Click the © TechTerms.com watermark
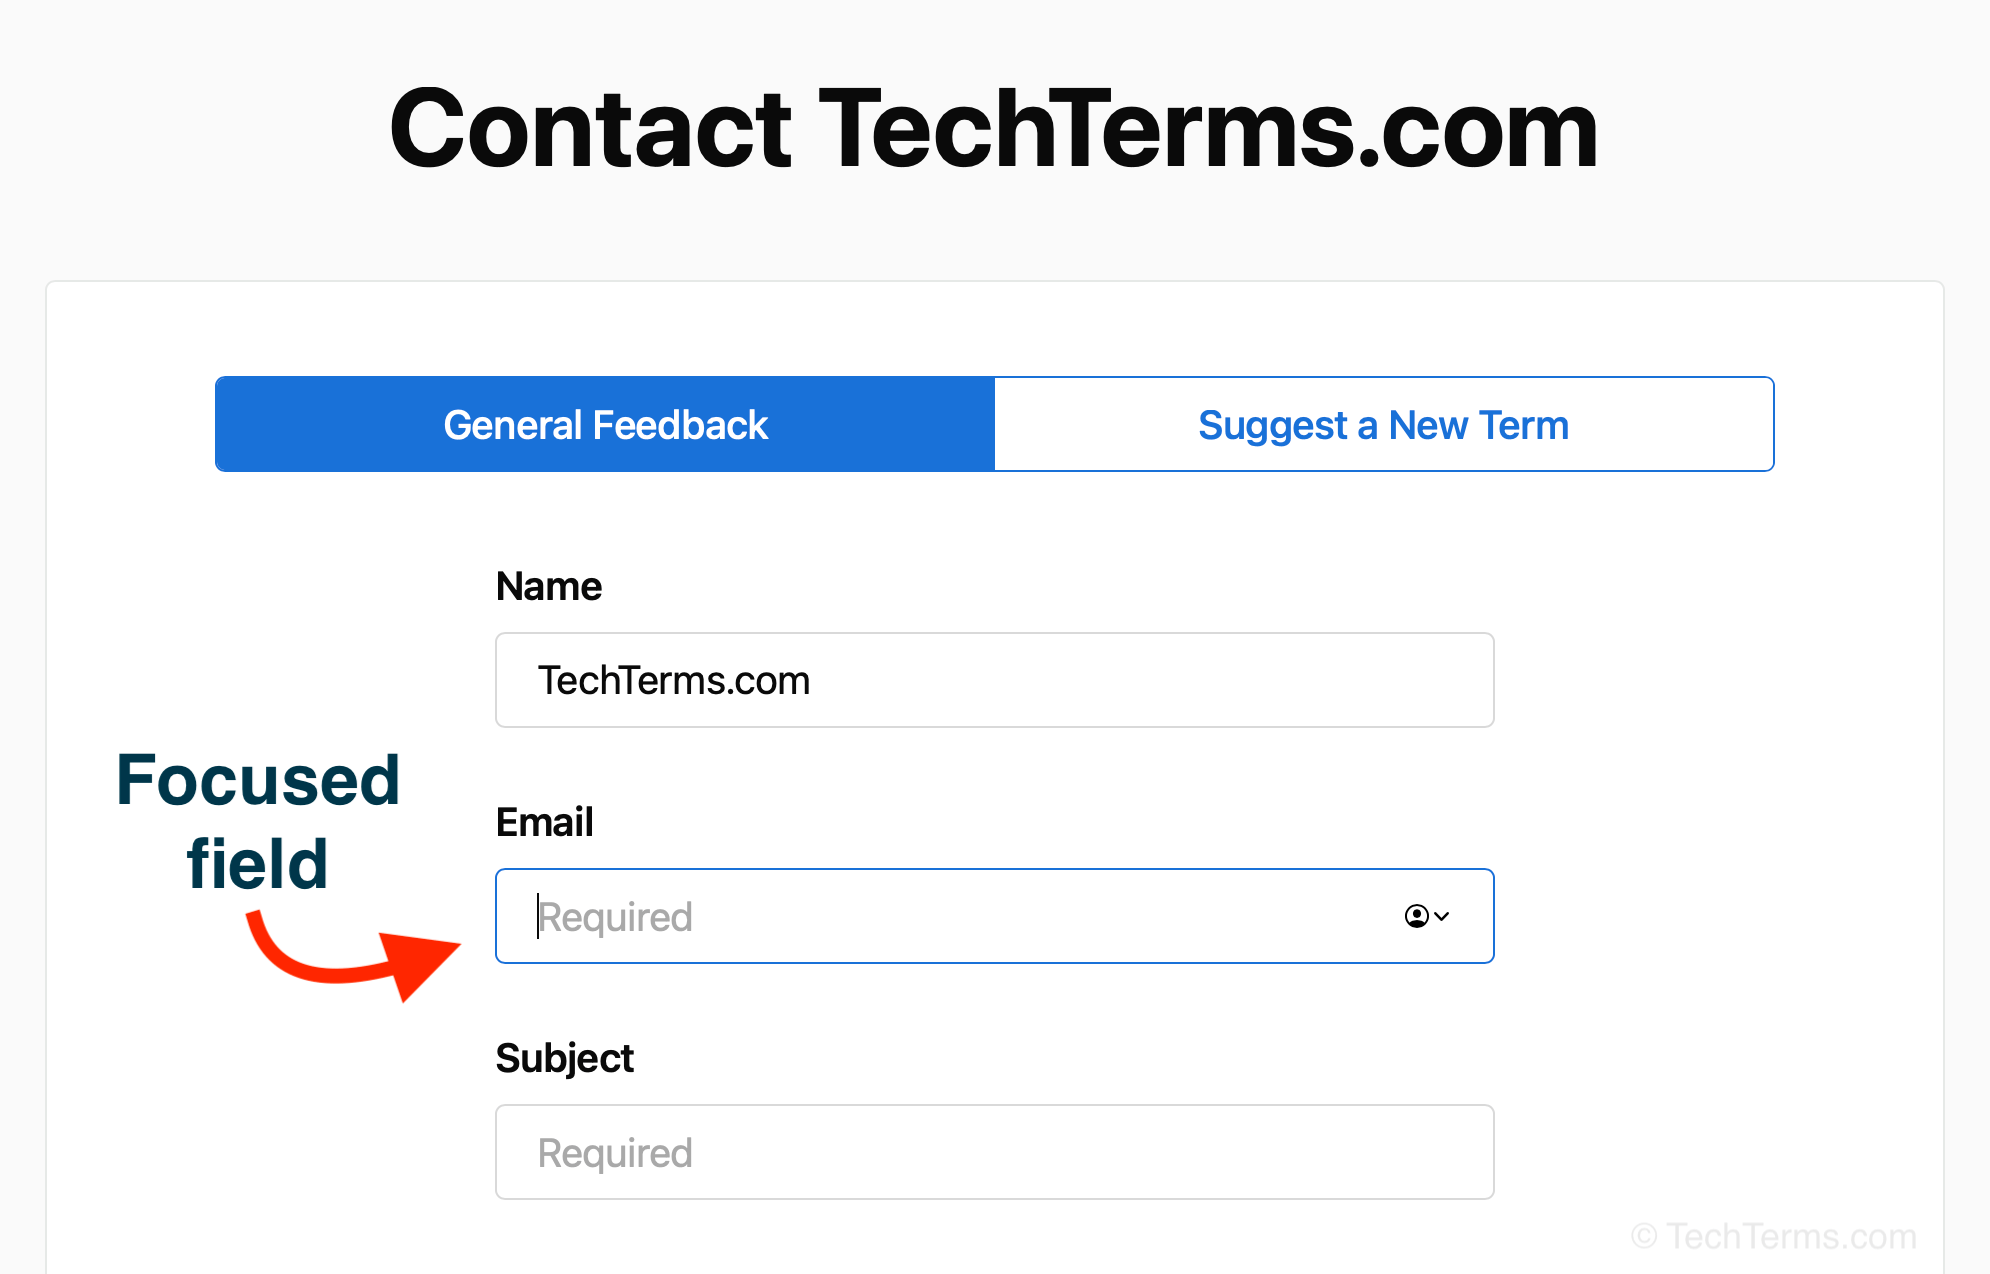The width and height of the screenshot is (1990, 1274). (x=1773, y=1237)
